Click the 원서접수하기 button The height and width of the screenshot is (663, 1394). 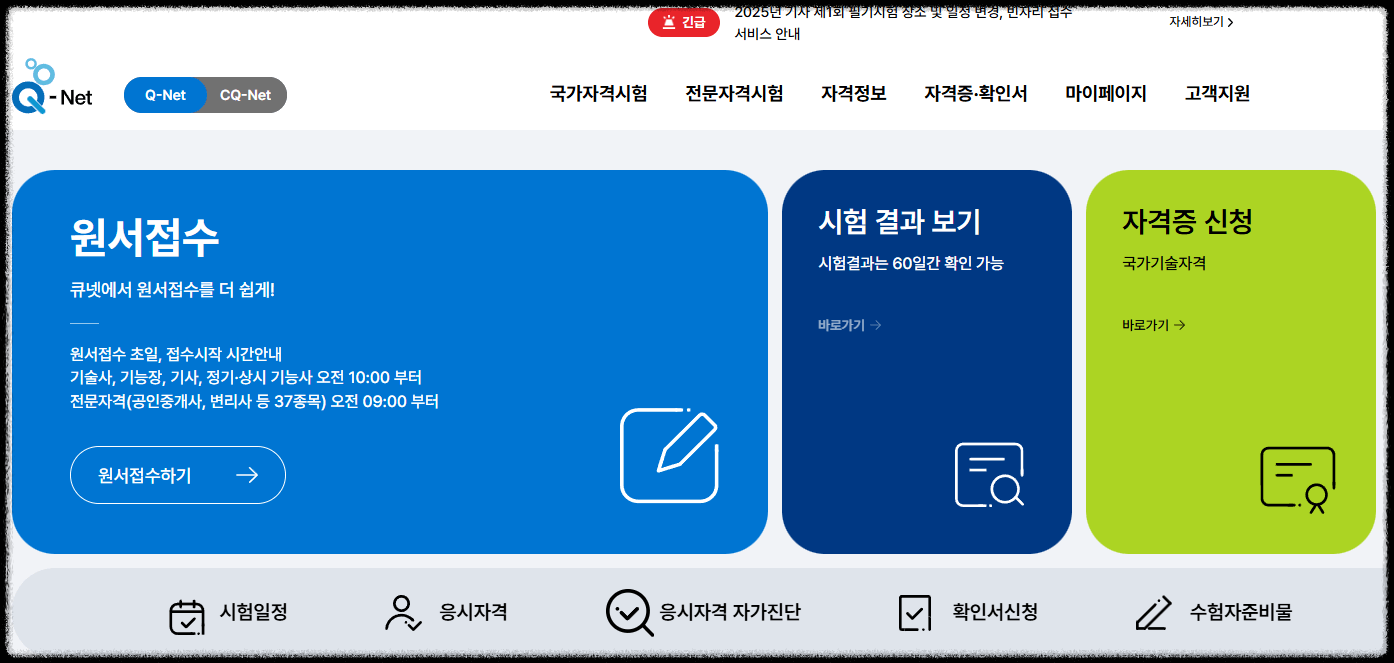tap(177, 475)
